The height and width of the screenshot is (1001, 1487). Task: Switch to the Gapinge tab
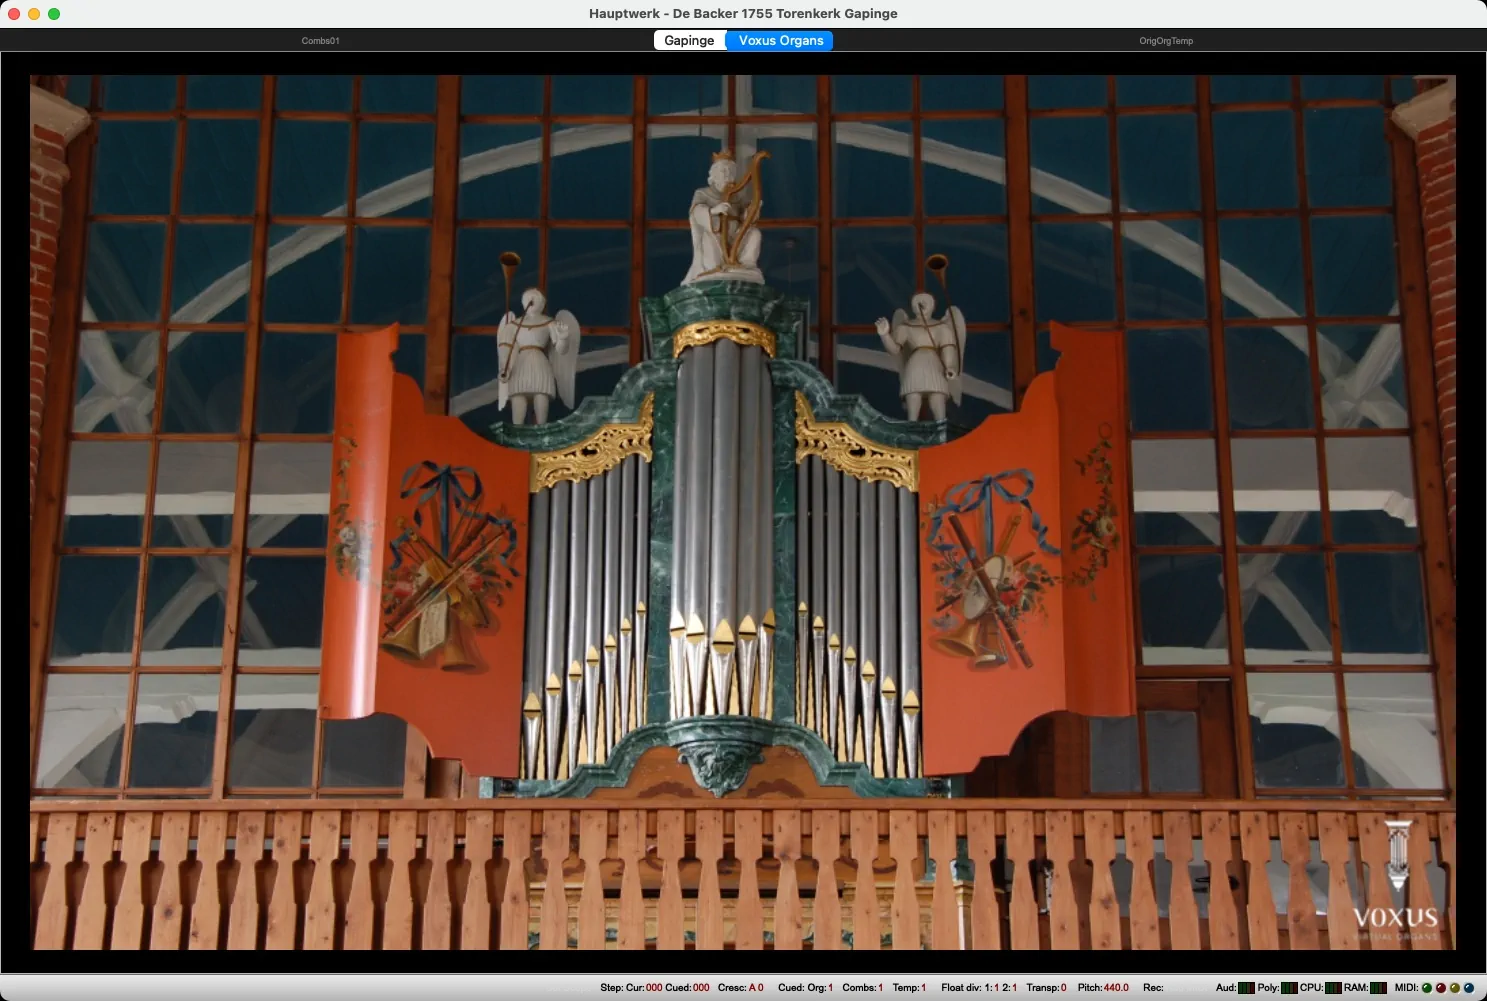[689, 41]
